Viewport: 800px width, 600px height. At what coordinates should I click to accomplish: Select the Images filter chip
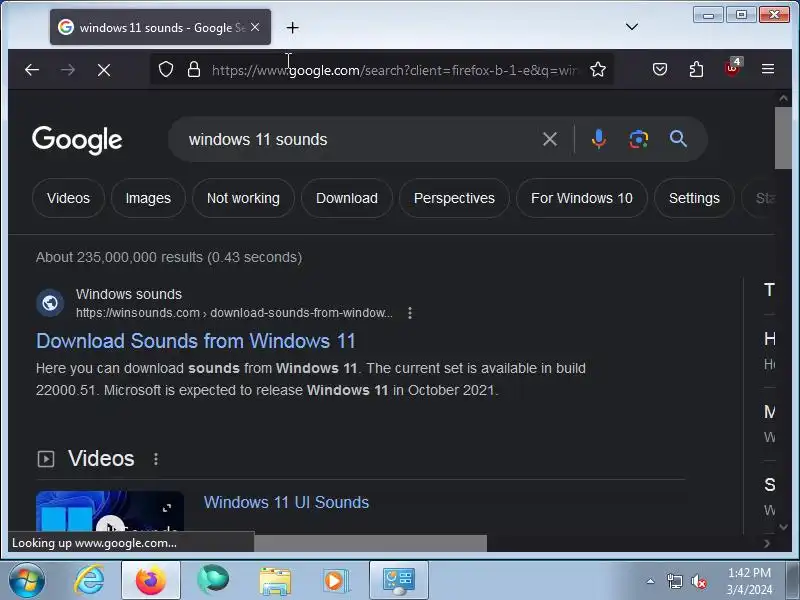pos(148,198)
